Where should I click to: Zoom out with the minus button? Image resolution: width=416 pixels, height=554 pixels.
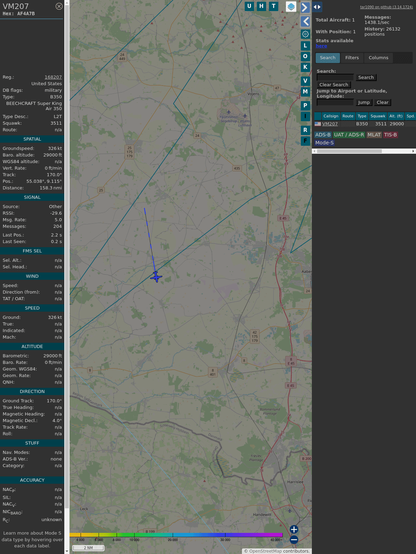(x=294, y=540)
